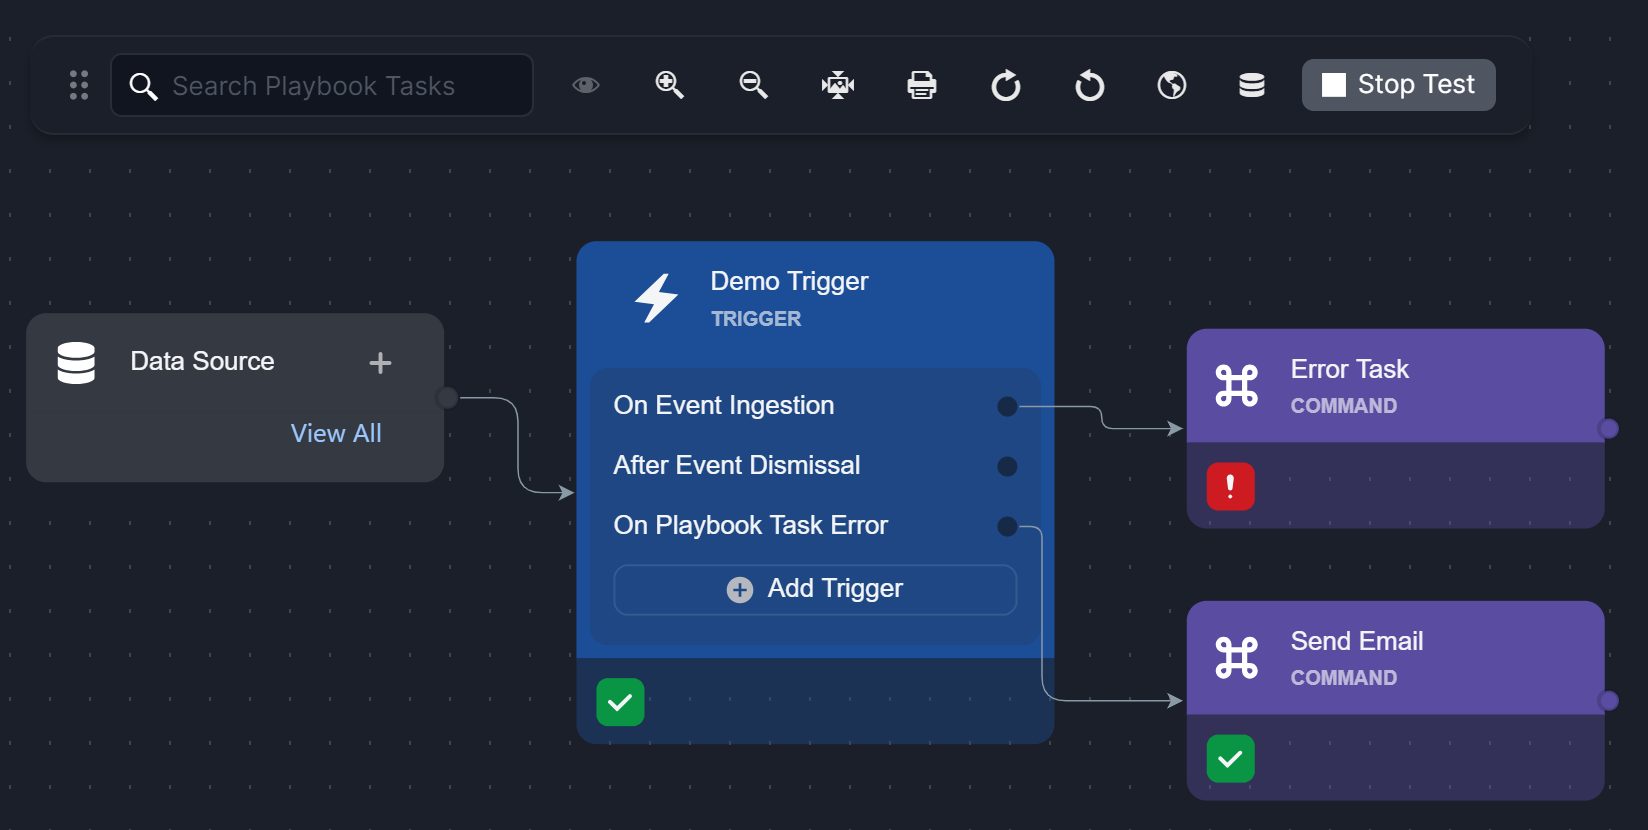Click the fit-to-screen toolbar icon
This screenshot has height=830, width=1648.
click(x=838, y=85)
